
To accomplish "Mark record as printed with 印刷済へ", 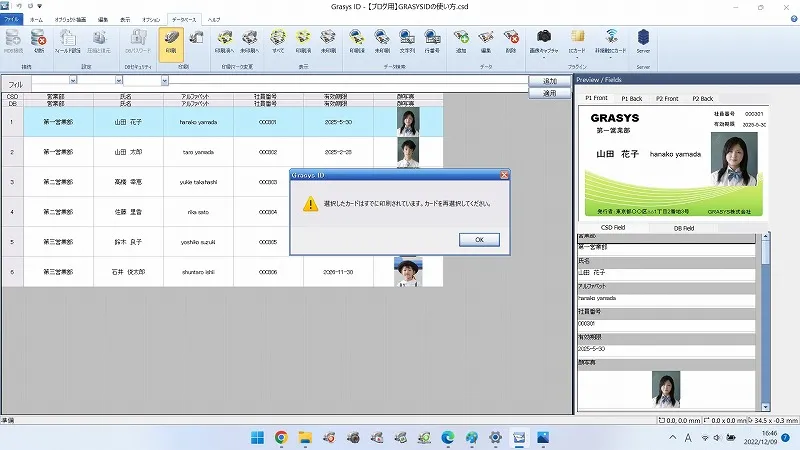I will [224, 41].
